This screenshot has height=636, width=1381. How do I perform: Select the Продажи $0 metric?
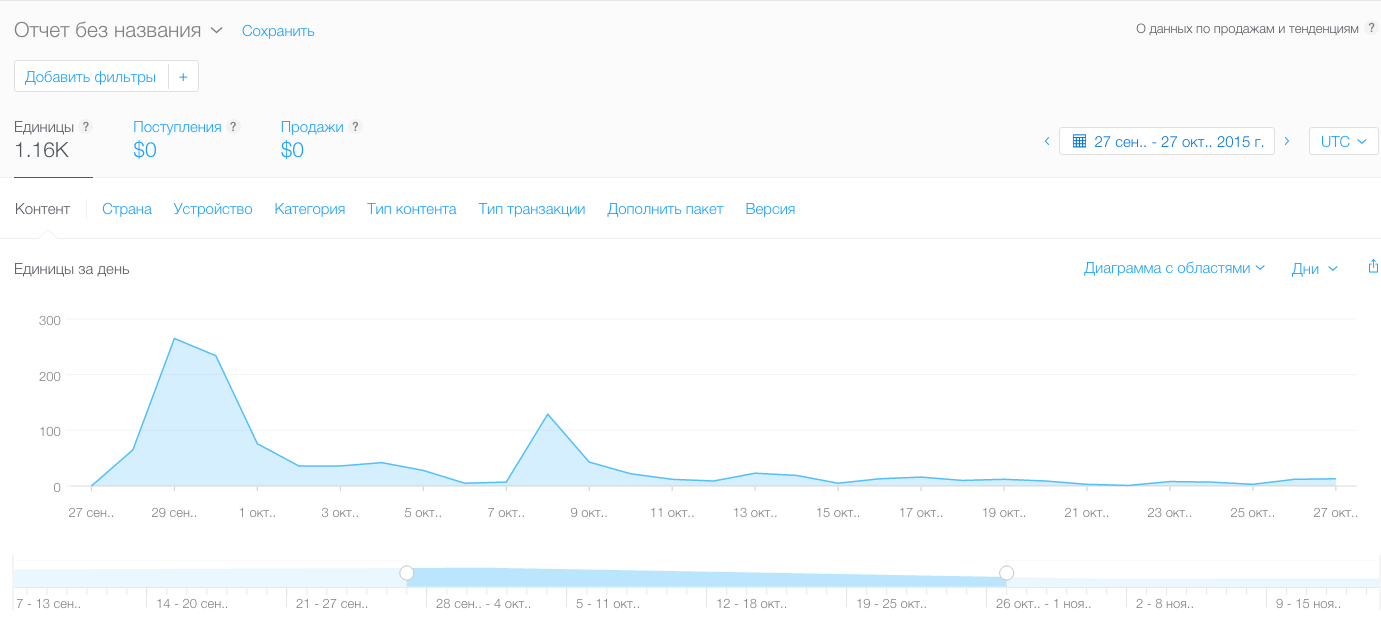[321, 140]
